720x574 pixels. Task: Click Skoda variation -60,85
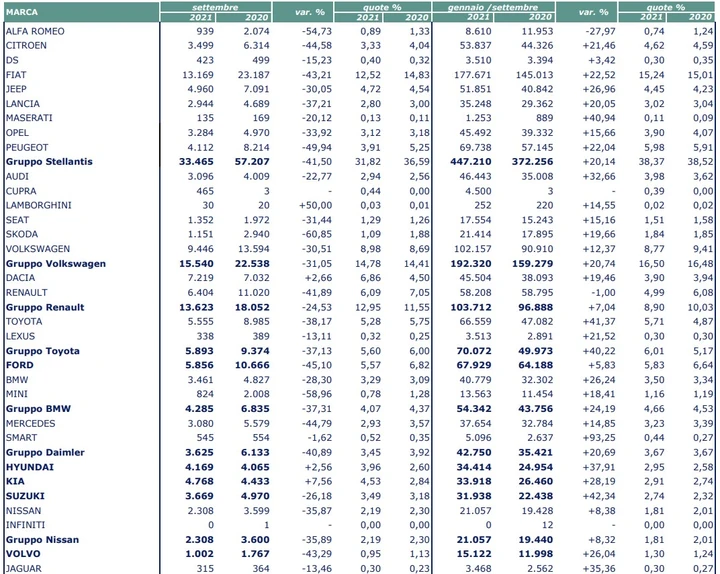tap(317, 234)
